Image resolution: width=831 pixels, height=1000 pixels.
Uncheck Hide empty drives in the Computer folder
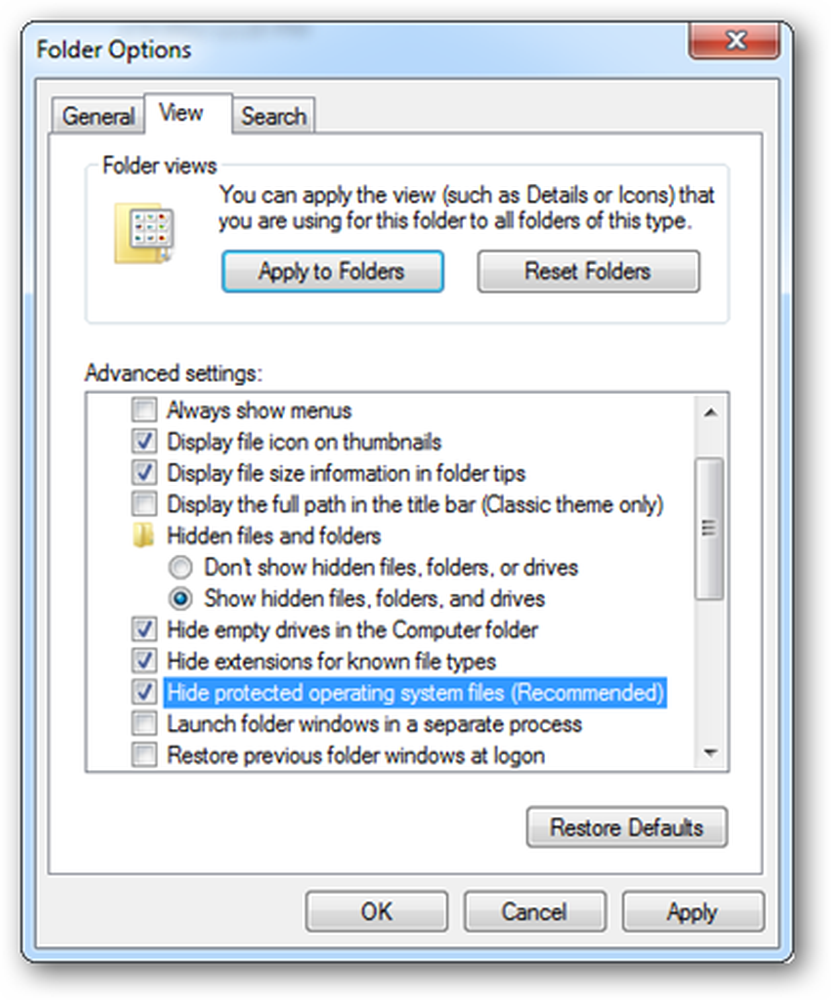144,629
